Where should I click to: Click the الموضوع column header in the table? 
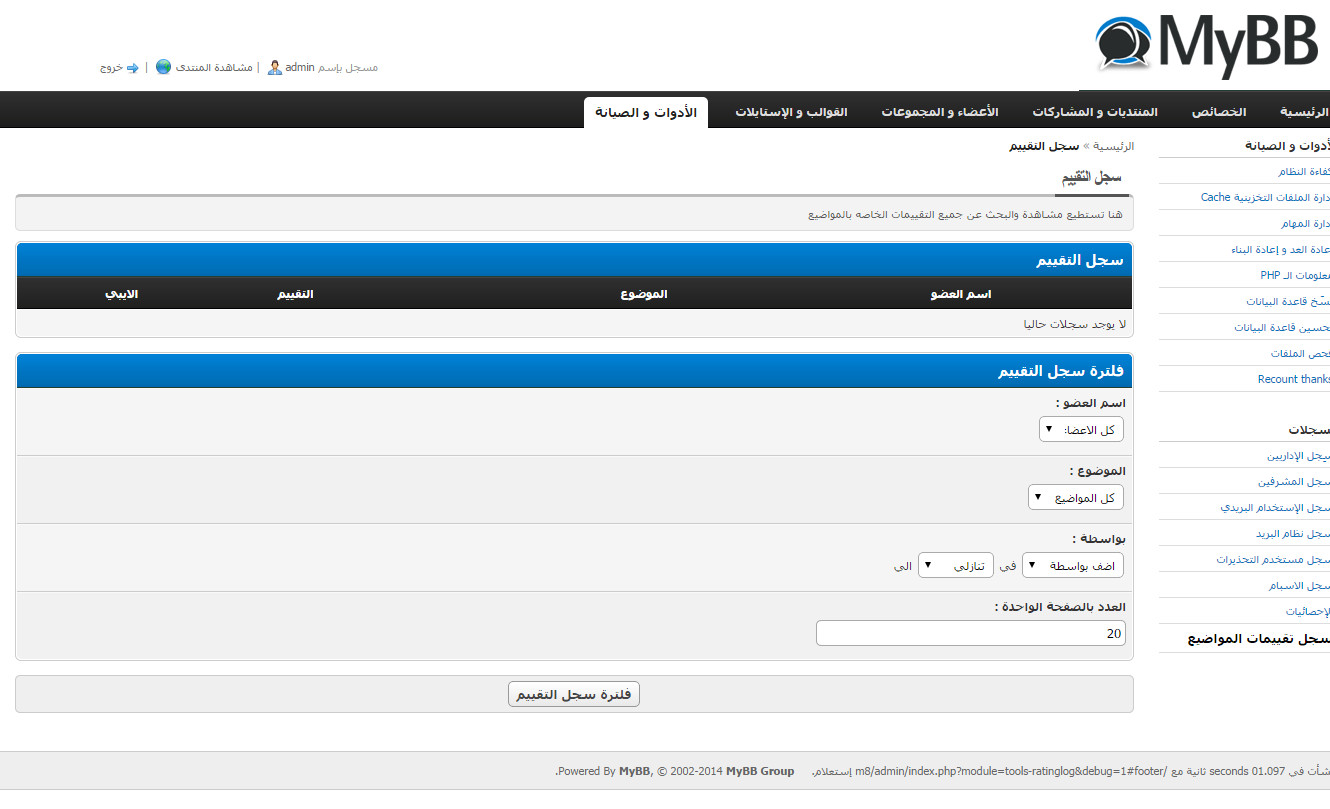[644, 294]
